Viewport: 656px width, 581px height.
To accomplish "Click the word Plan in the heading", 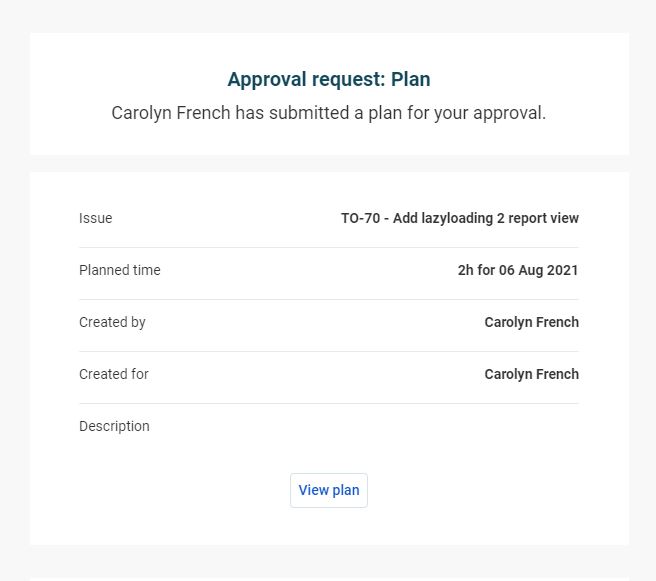I will pos(410,79).
